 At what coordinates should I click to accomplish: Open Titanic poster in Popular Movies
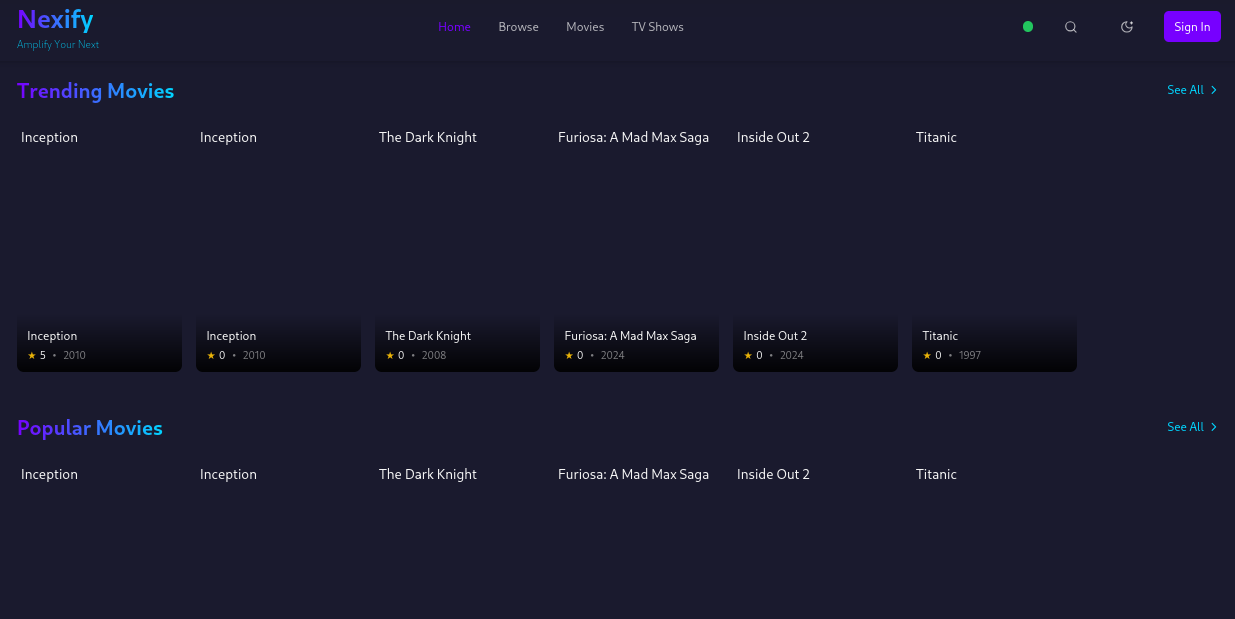[x=994, y=540]
